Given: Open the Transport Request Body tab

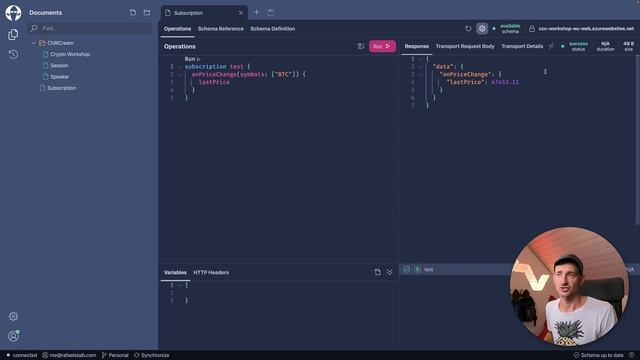Looking at the screenshot, I should tap(465, 46).
